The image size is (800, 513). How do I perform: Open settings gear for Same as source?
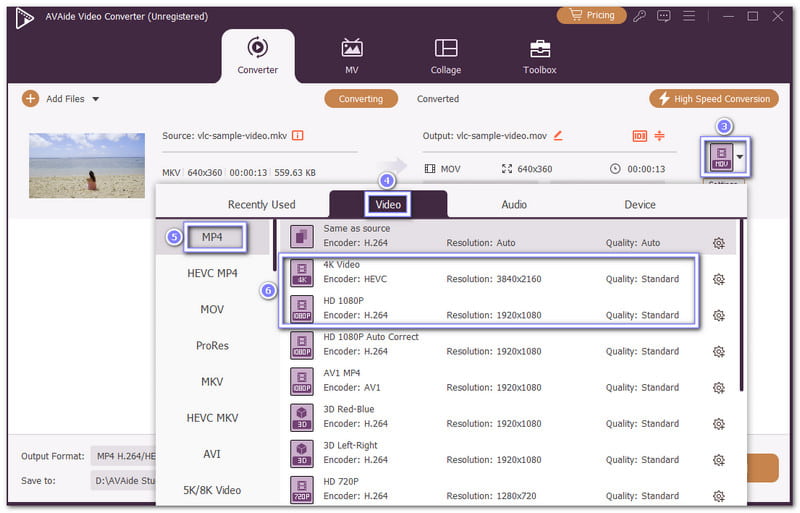(x=719, y=243)
